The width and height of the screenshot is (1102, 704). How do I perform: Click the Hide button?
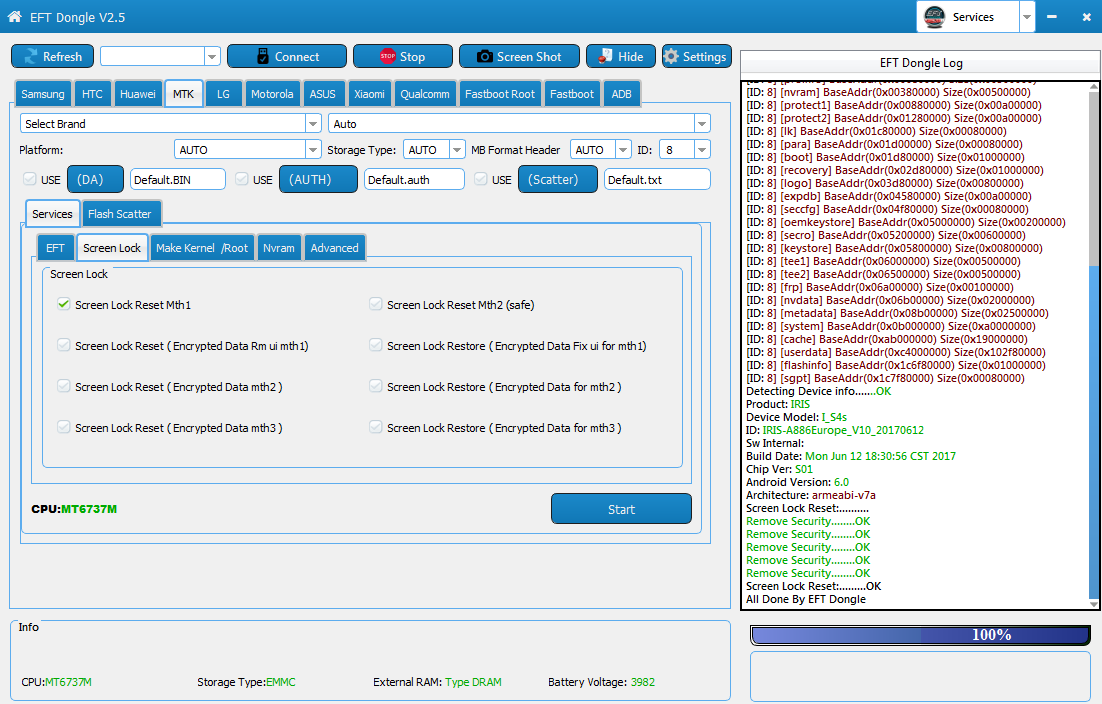click(x=620, y=57)
